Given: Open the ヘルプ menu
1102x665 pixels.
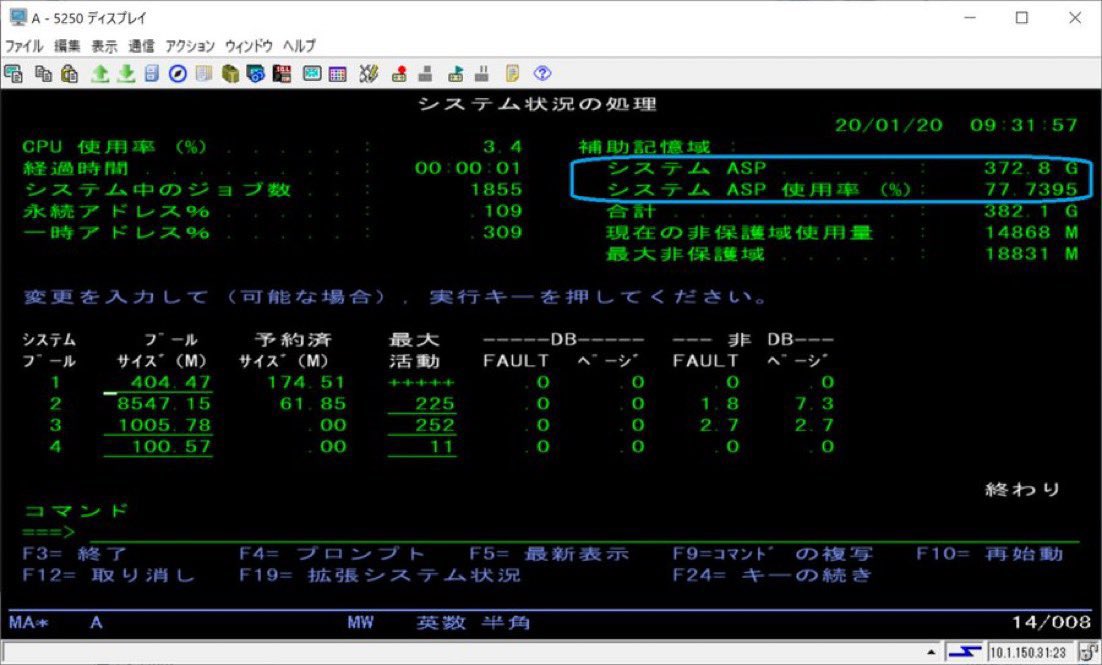Looking at the screenshot, I should 299,46.
